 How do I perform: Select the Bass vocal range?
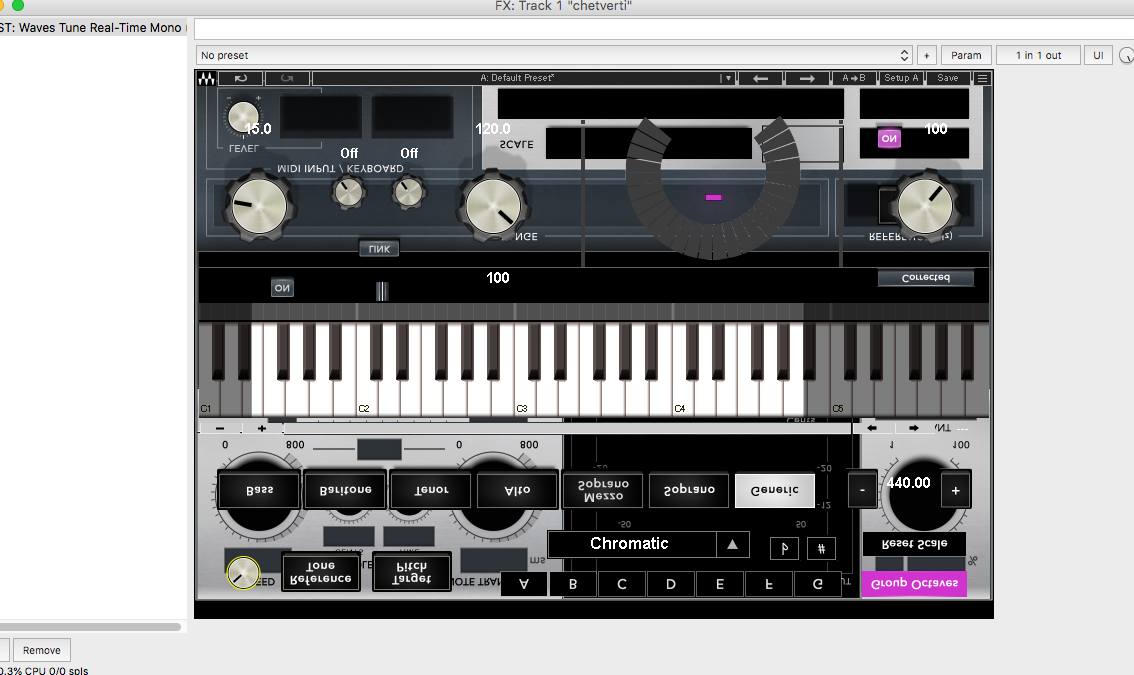(x=259, y=490)
